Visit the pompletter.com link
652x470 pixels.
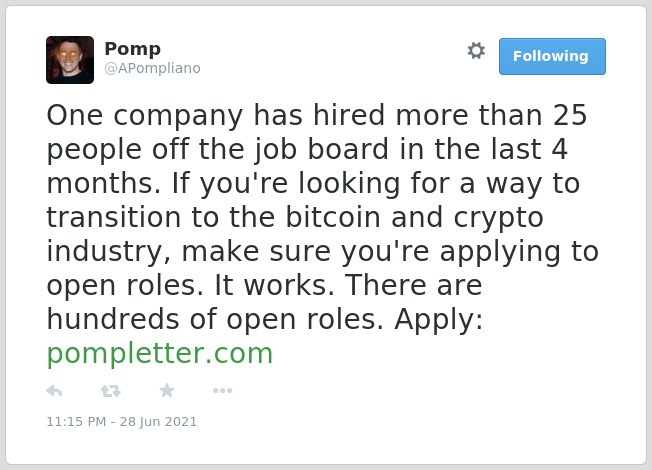pos(160,354)
